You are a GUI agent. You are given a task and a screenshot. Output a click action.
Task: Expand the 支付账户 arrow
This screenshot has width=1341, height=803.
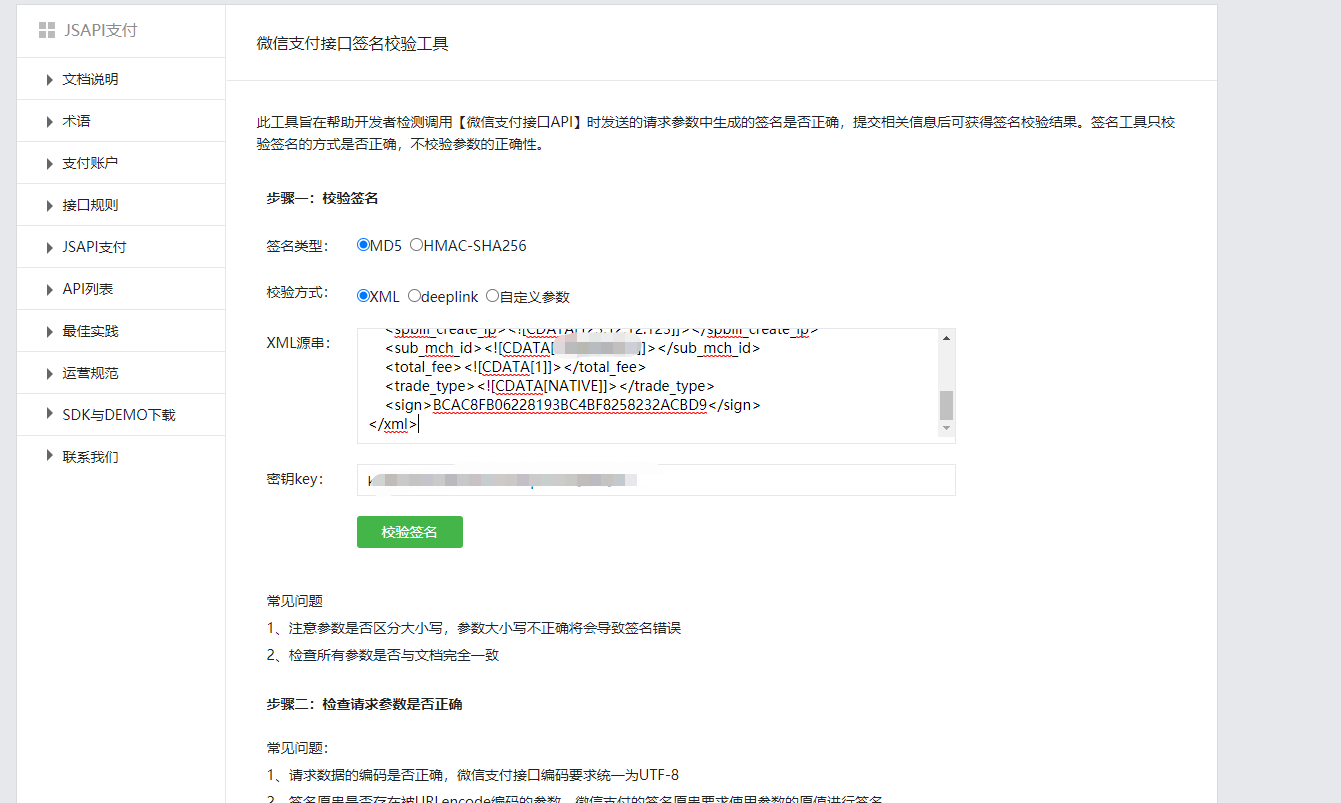50,163
